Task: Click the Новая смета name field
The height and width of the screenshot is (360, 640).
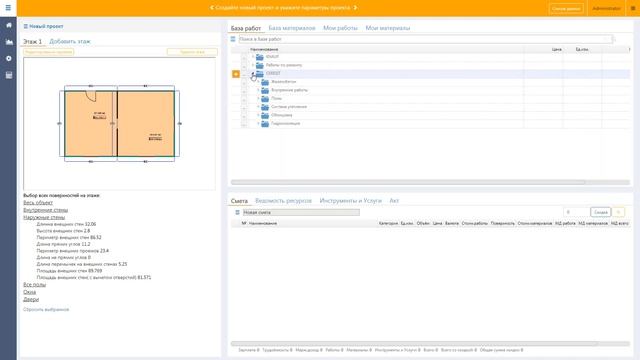Action: click(x=301, y=213)
